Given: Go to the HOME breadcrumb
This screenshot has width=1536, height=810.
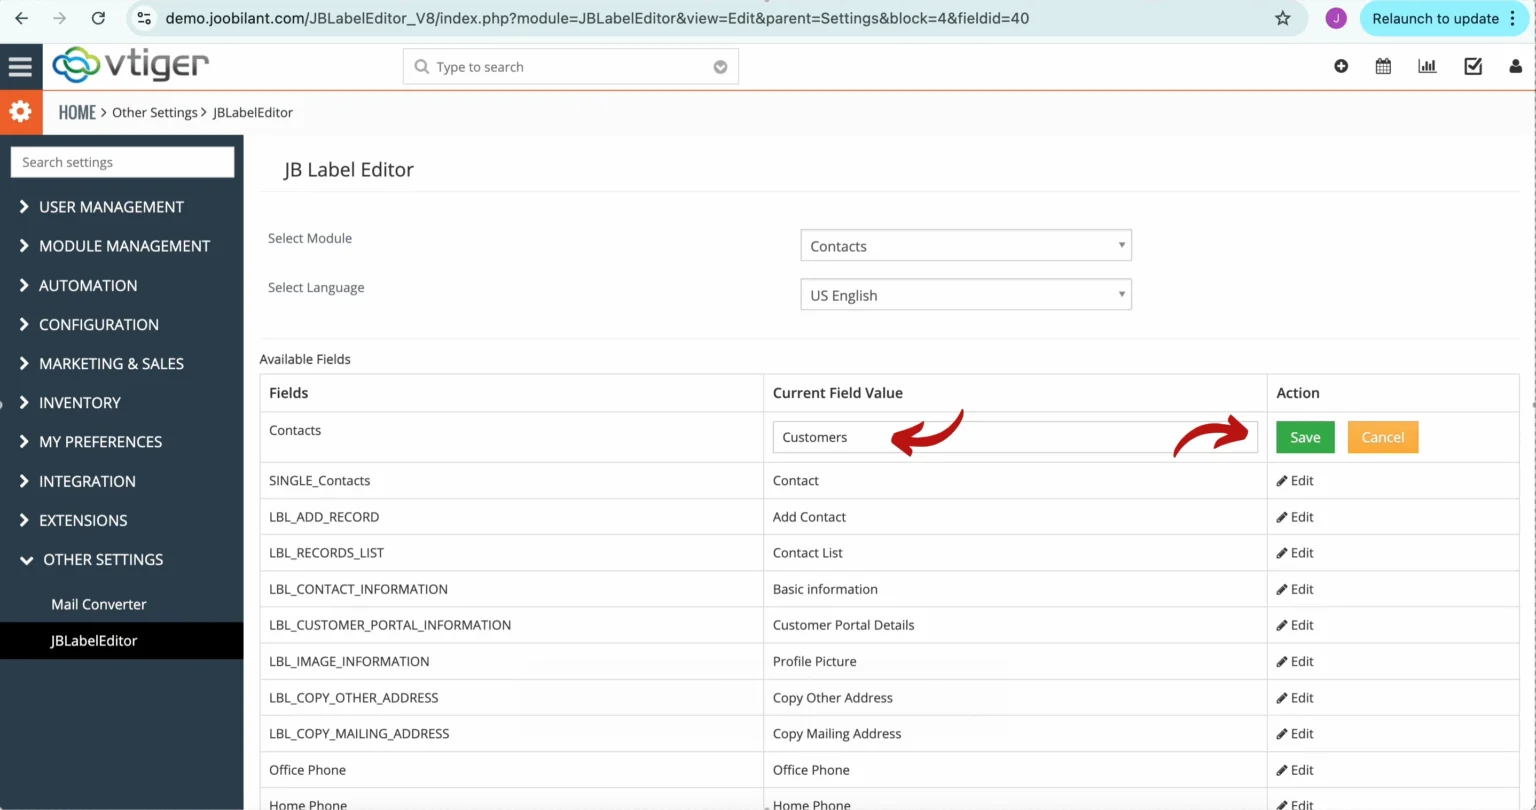Looking at the screenshot, I should [x=77, y=112].
